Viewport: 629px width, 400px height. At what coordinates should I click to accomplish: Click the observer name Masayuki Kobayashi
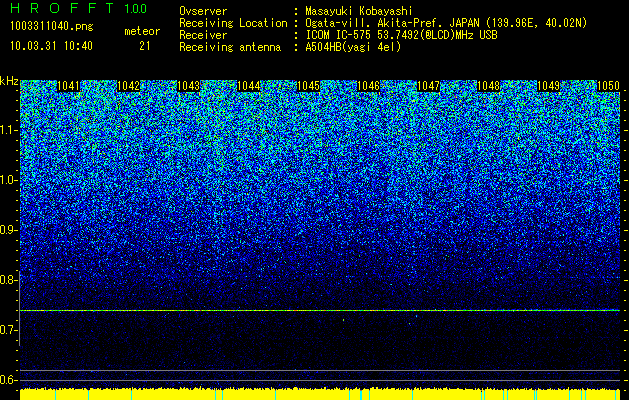point(359,11)
